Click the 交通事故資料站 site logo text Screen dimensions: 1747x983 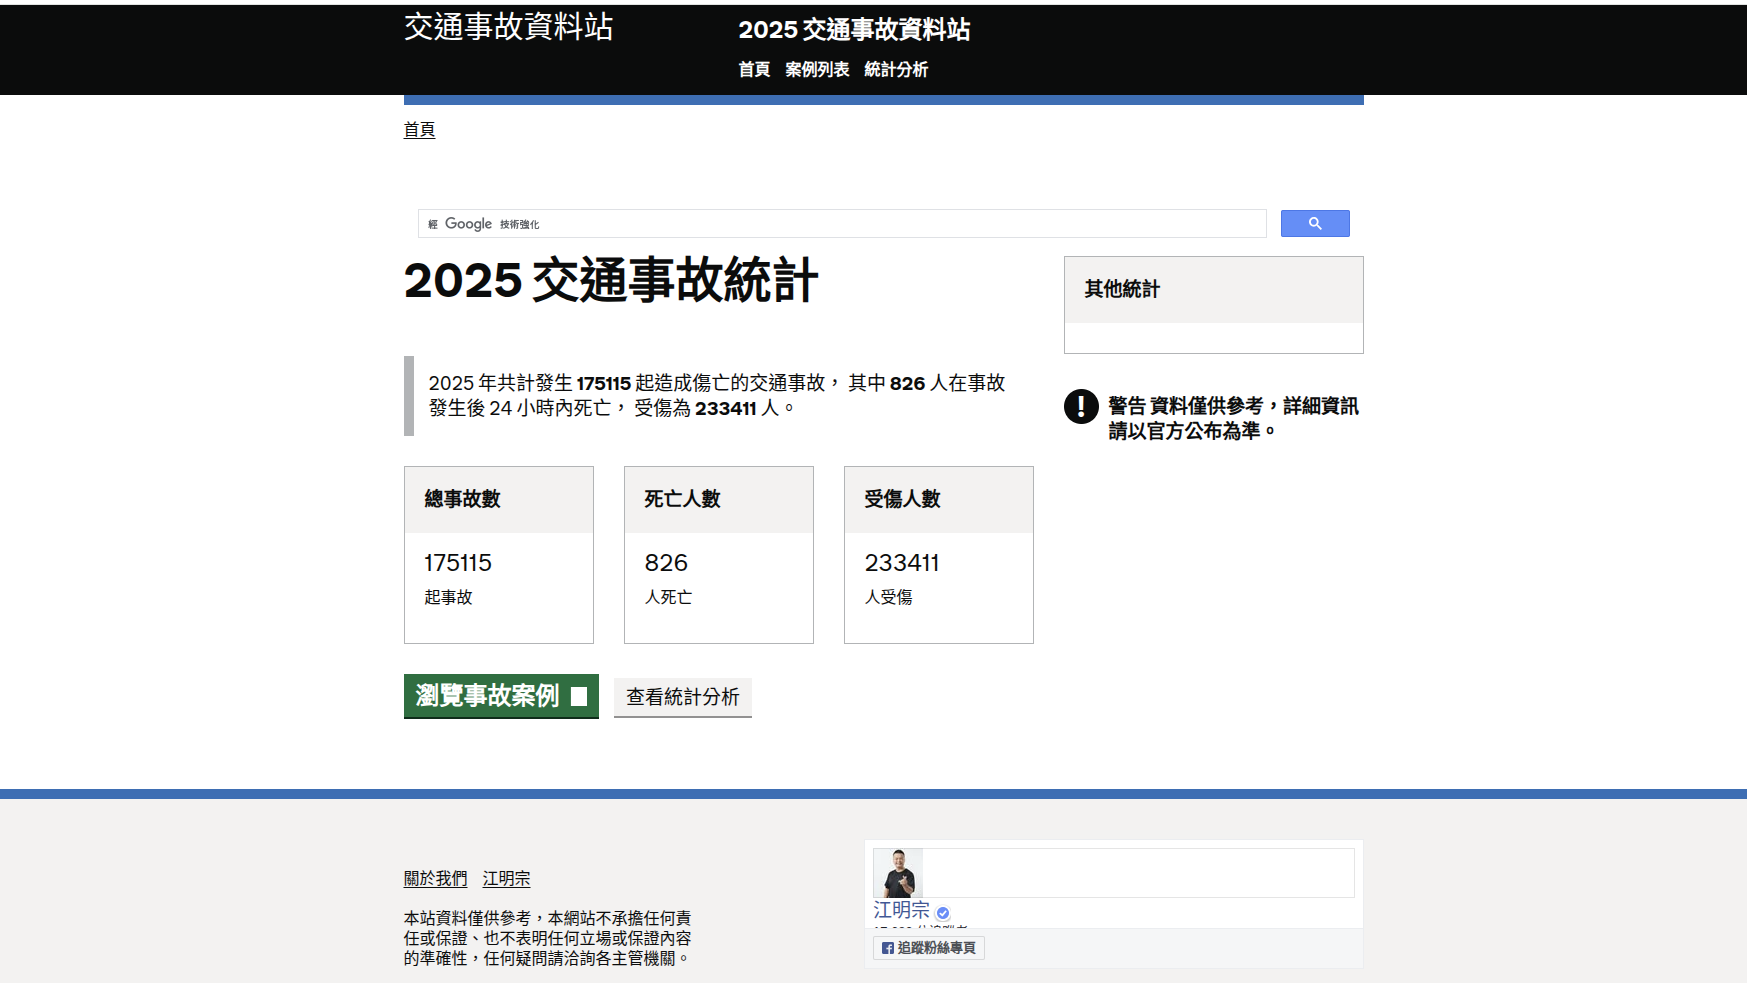pyautogui.click(x=508, y=27)
